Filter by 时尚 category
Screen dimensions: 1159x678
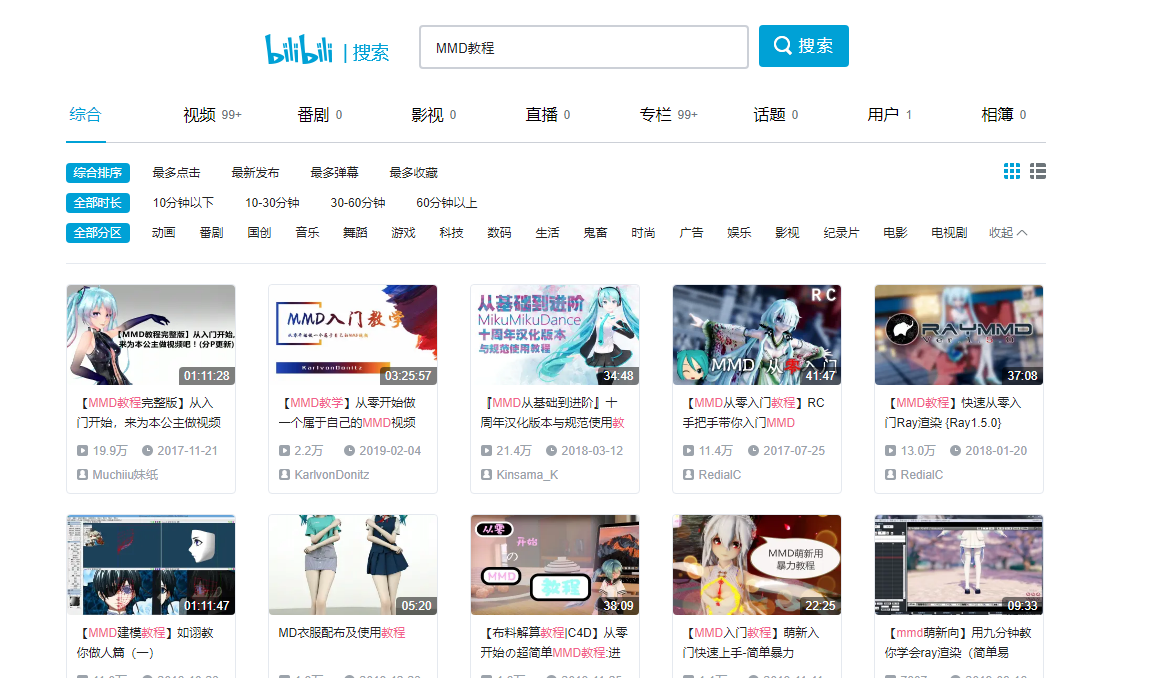pos(643,233)
